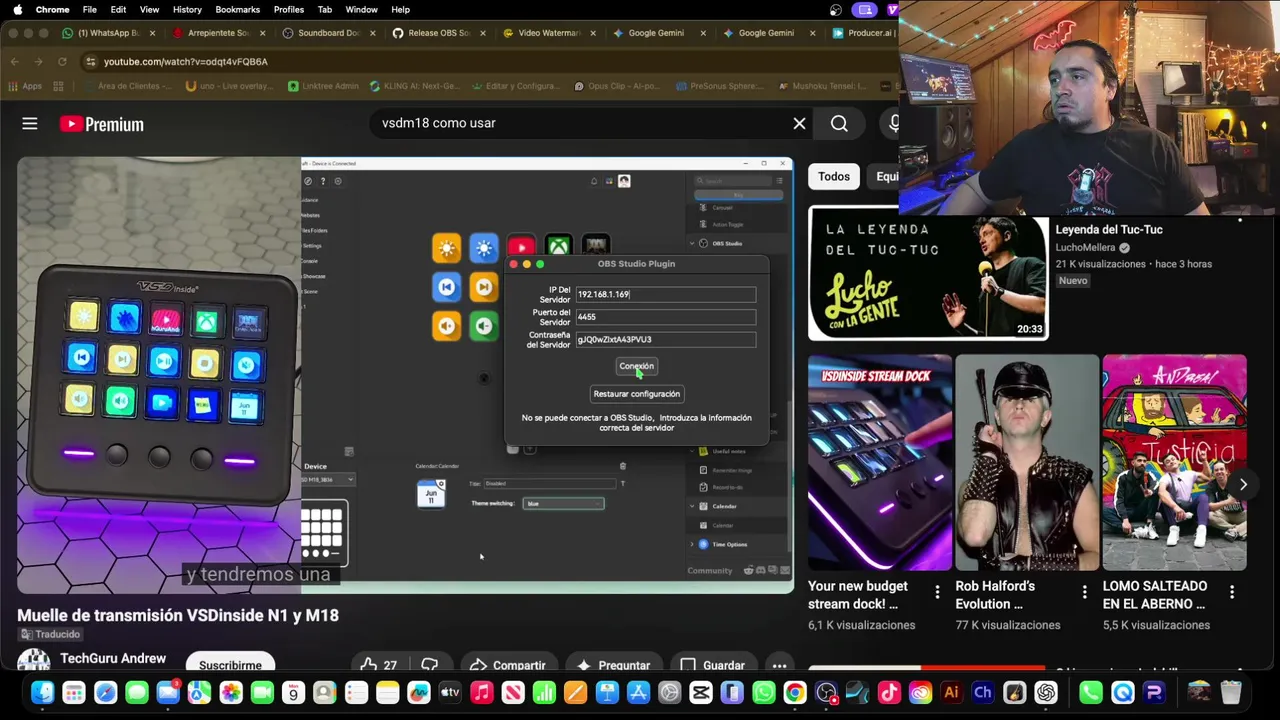Switch to the 'Soundboard Dock' tab

coord(326,33)
